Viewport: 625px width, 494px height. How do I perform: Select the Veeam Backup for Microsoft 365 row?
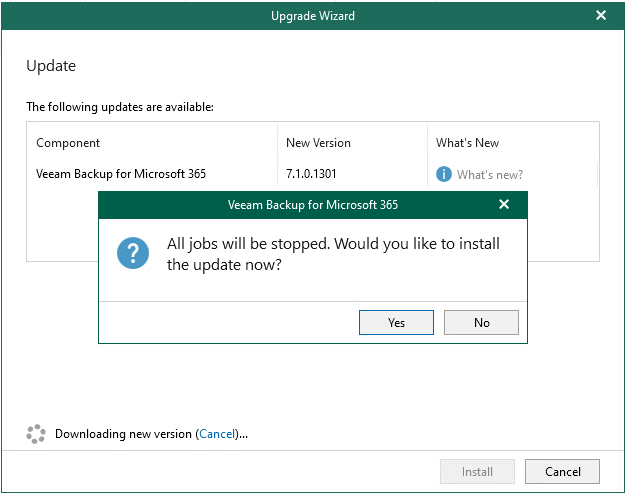tap(312, 174)
